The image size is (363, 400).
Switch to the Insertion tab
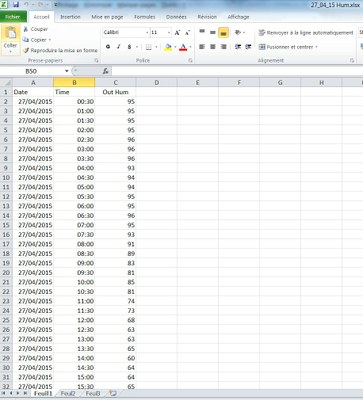pos(70,17)
